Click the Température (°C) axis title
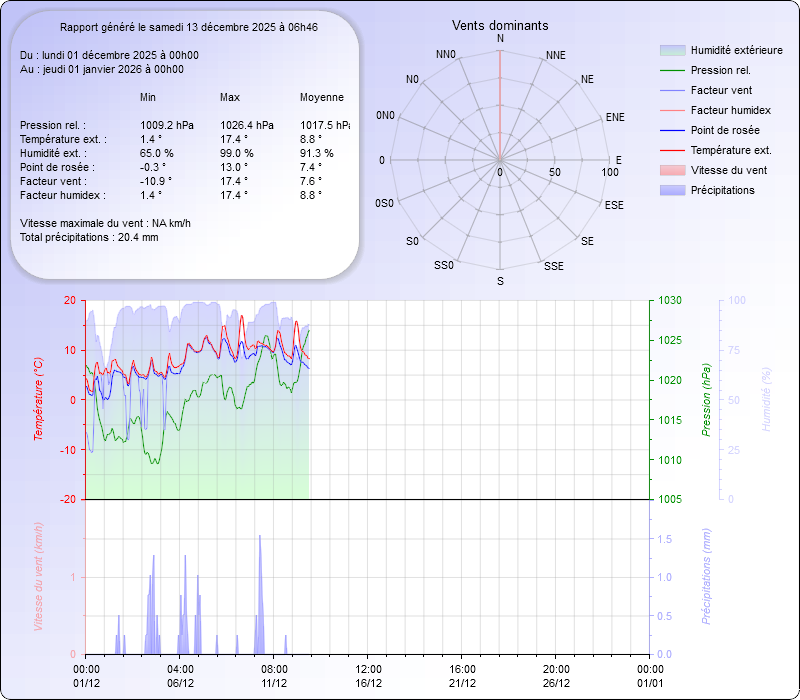Viewport: 800px width, 700px height. [x=39, y=399]
